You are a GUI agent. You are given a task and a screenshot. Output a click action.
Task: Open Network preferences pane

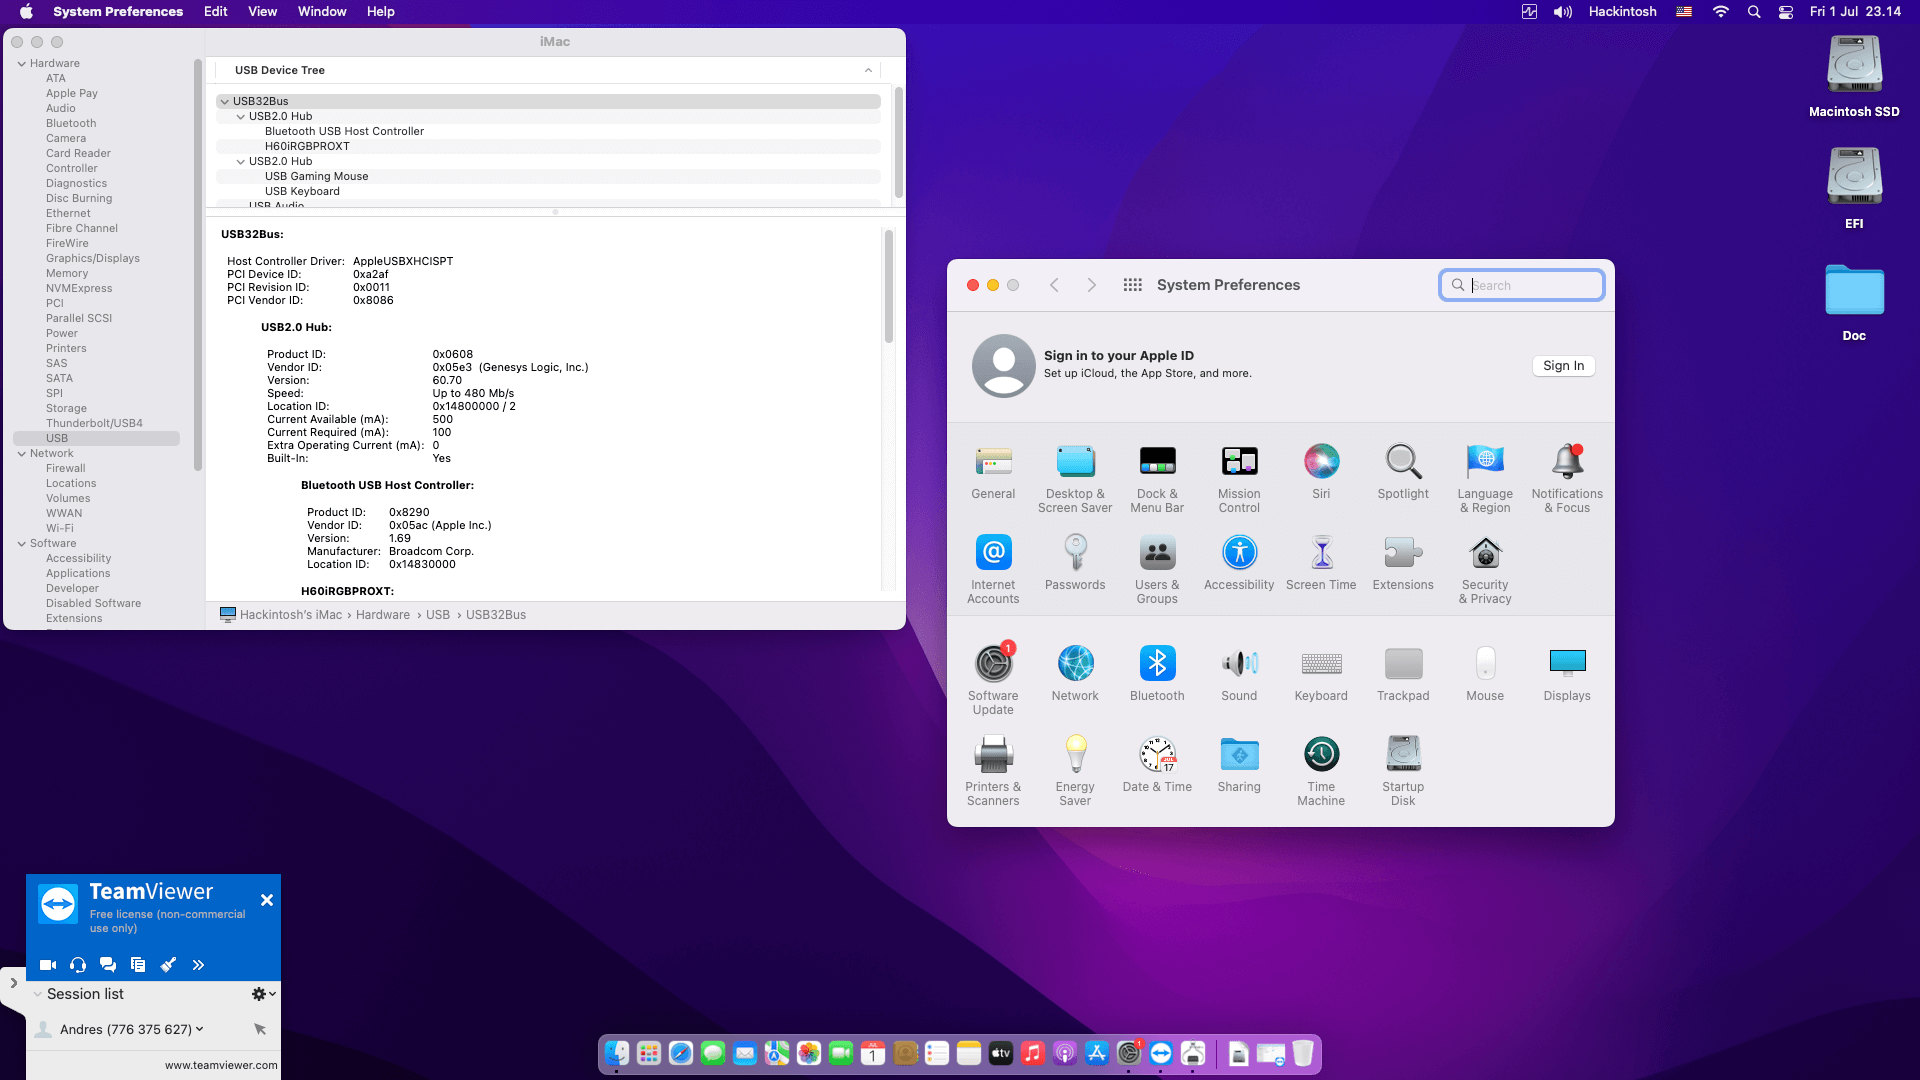click(x=1075, y=674)
